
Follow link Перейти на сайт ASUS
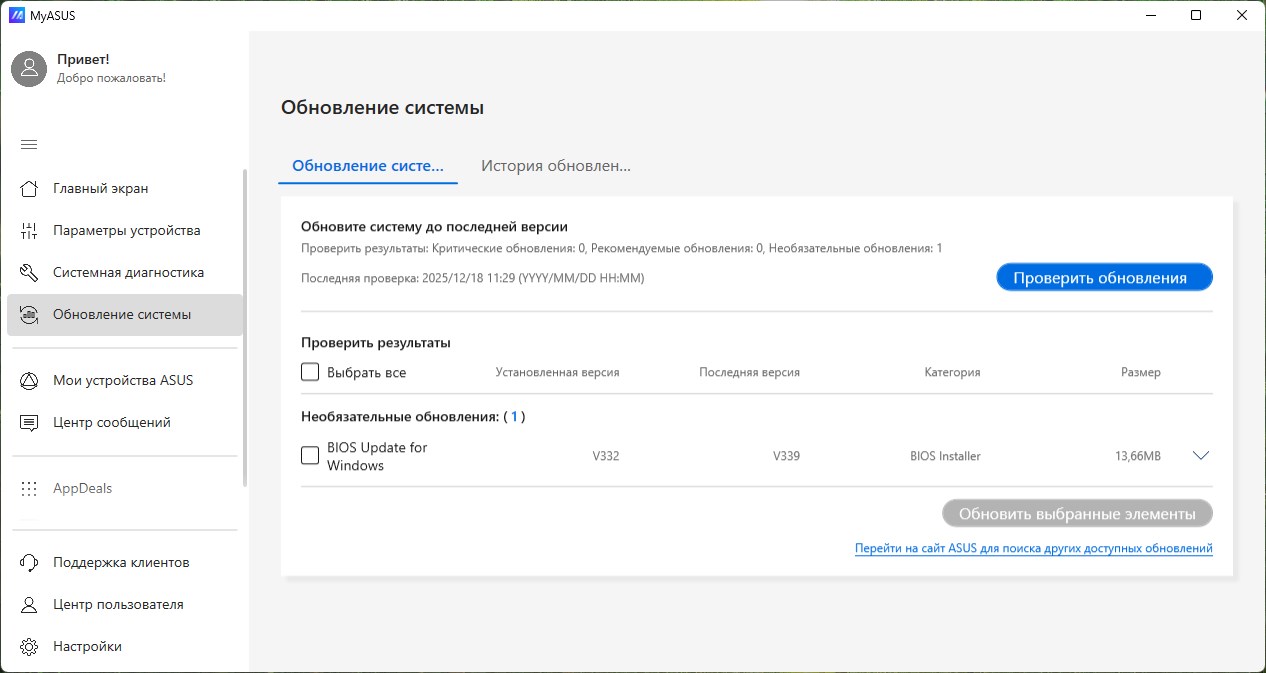click(1033, 548)
